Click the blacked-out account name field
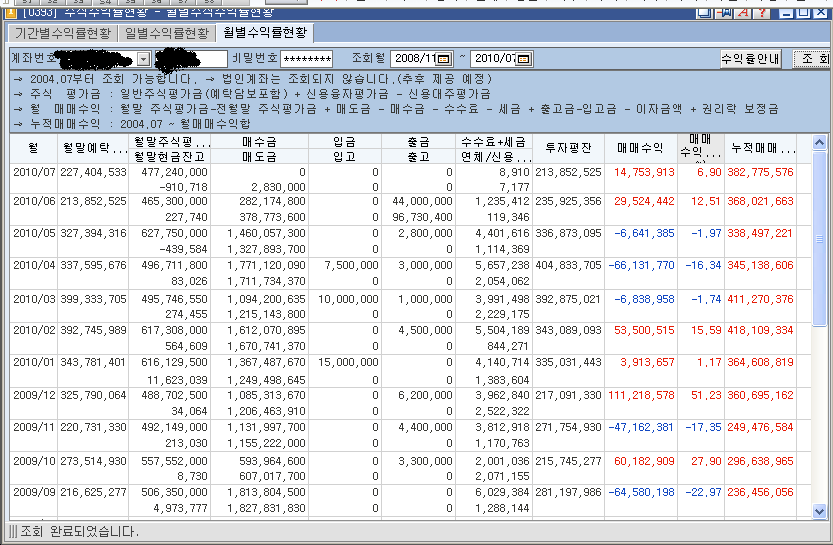This screenshot has width=833, height=545. click(x=191, y=58)
